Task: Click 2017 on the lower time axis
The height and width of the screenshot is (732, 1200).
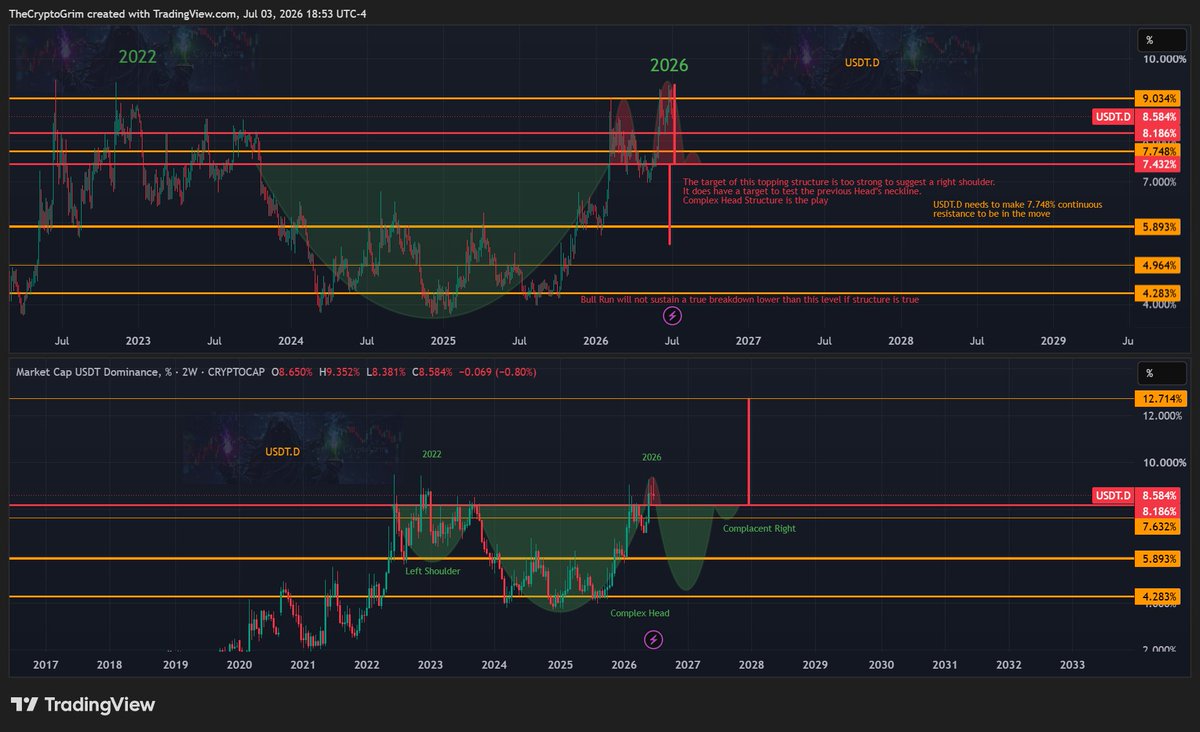Action: point(45,664)
